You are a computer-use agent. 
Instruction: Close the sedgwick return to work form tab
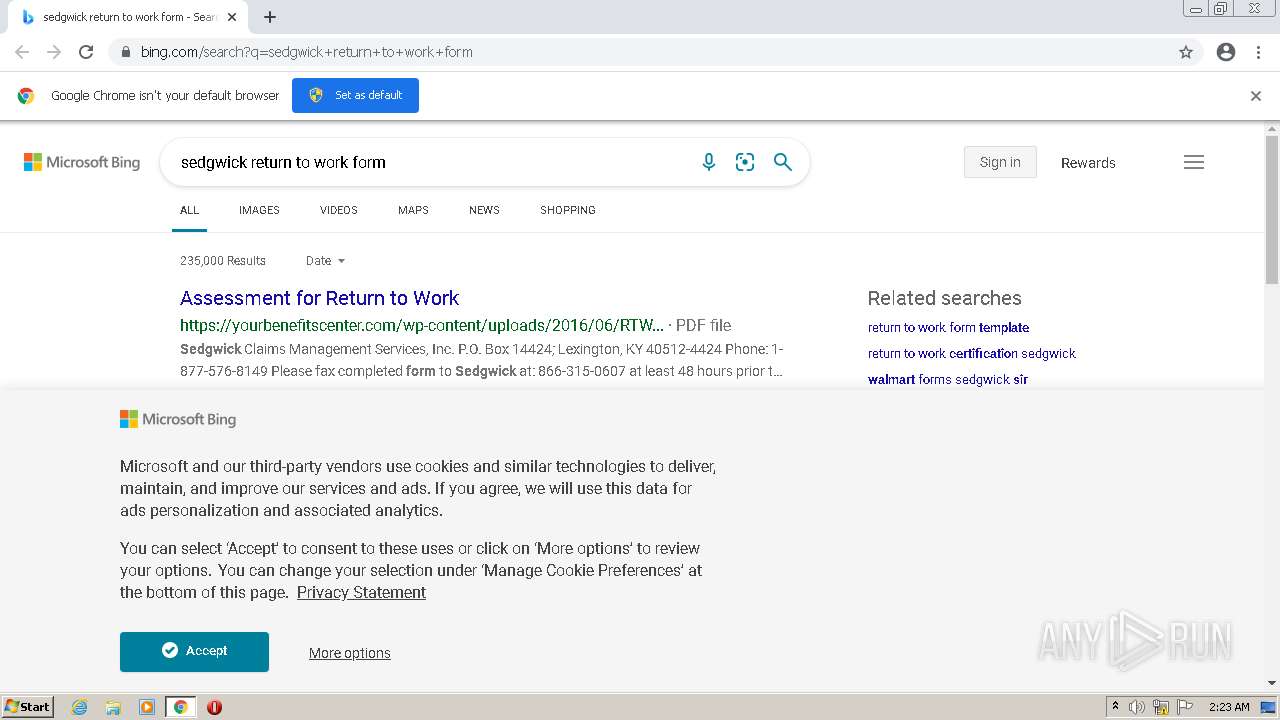(232, 17)
